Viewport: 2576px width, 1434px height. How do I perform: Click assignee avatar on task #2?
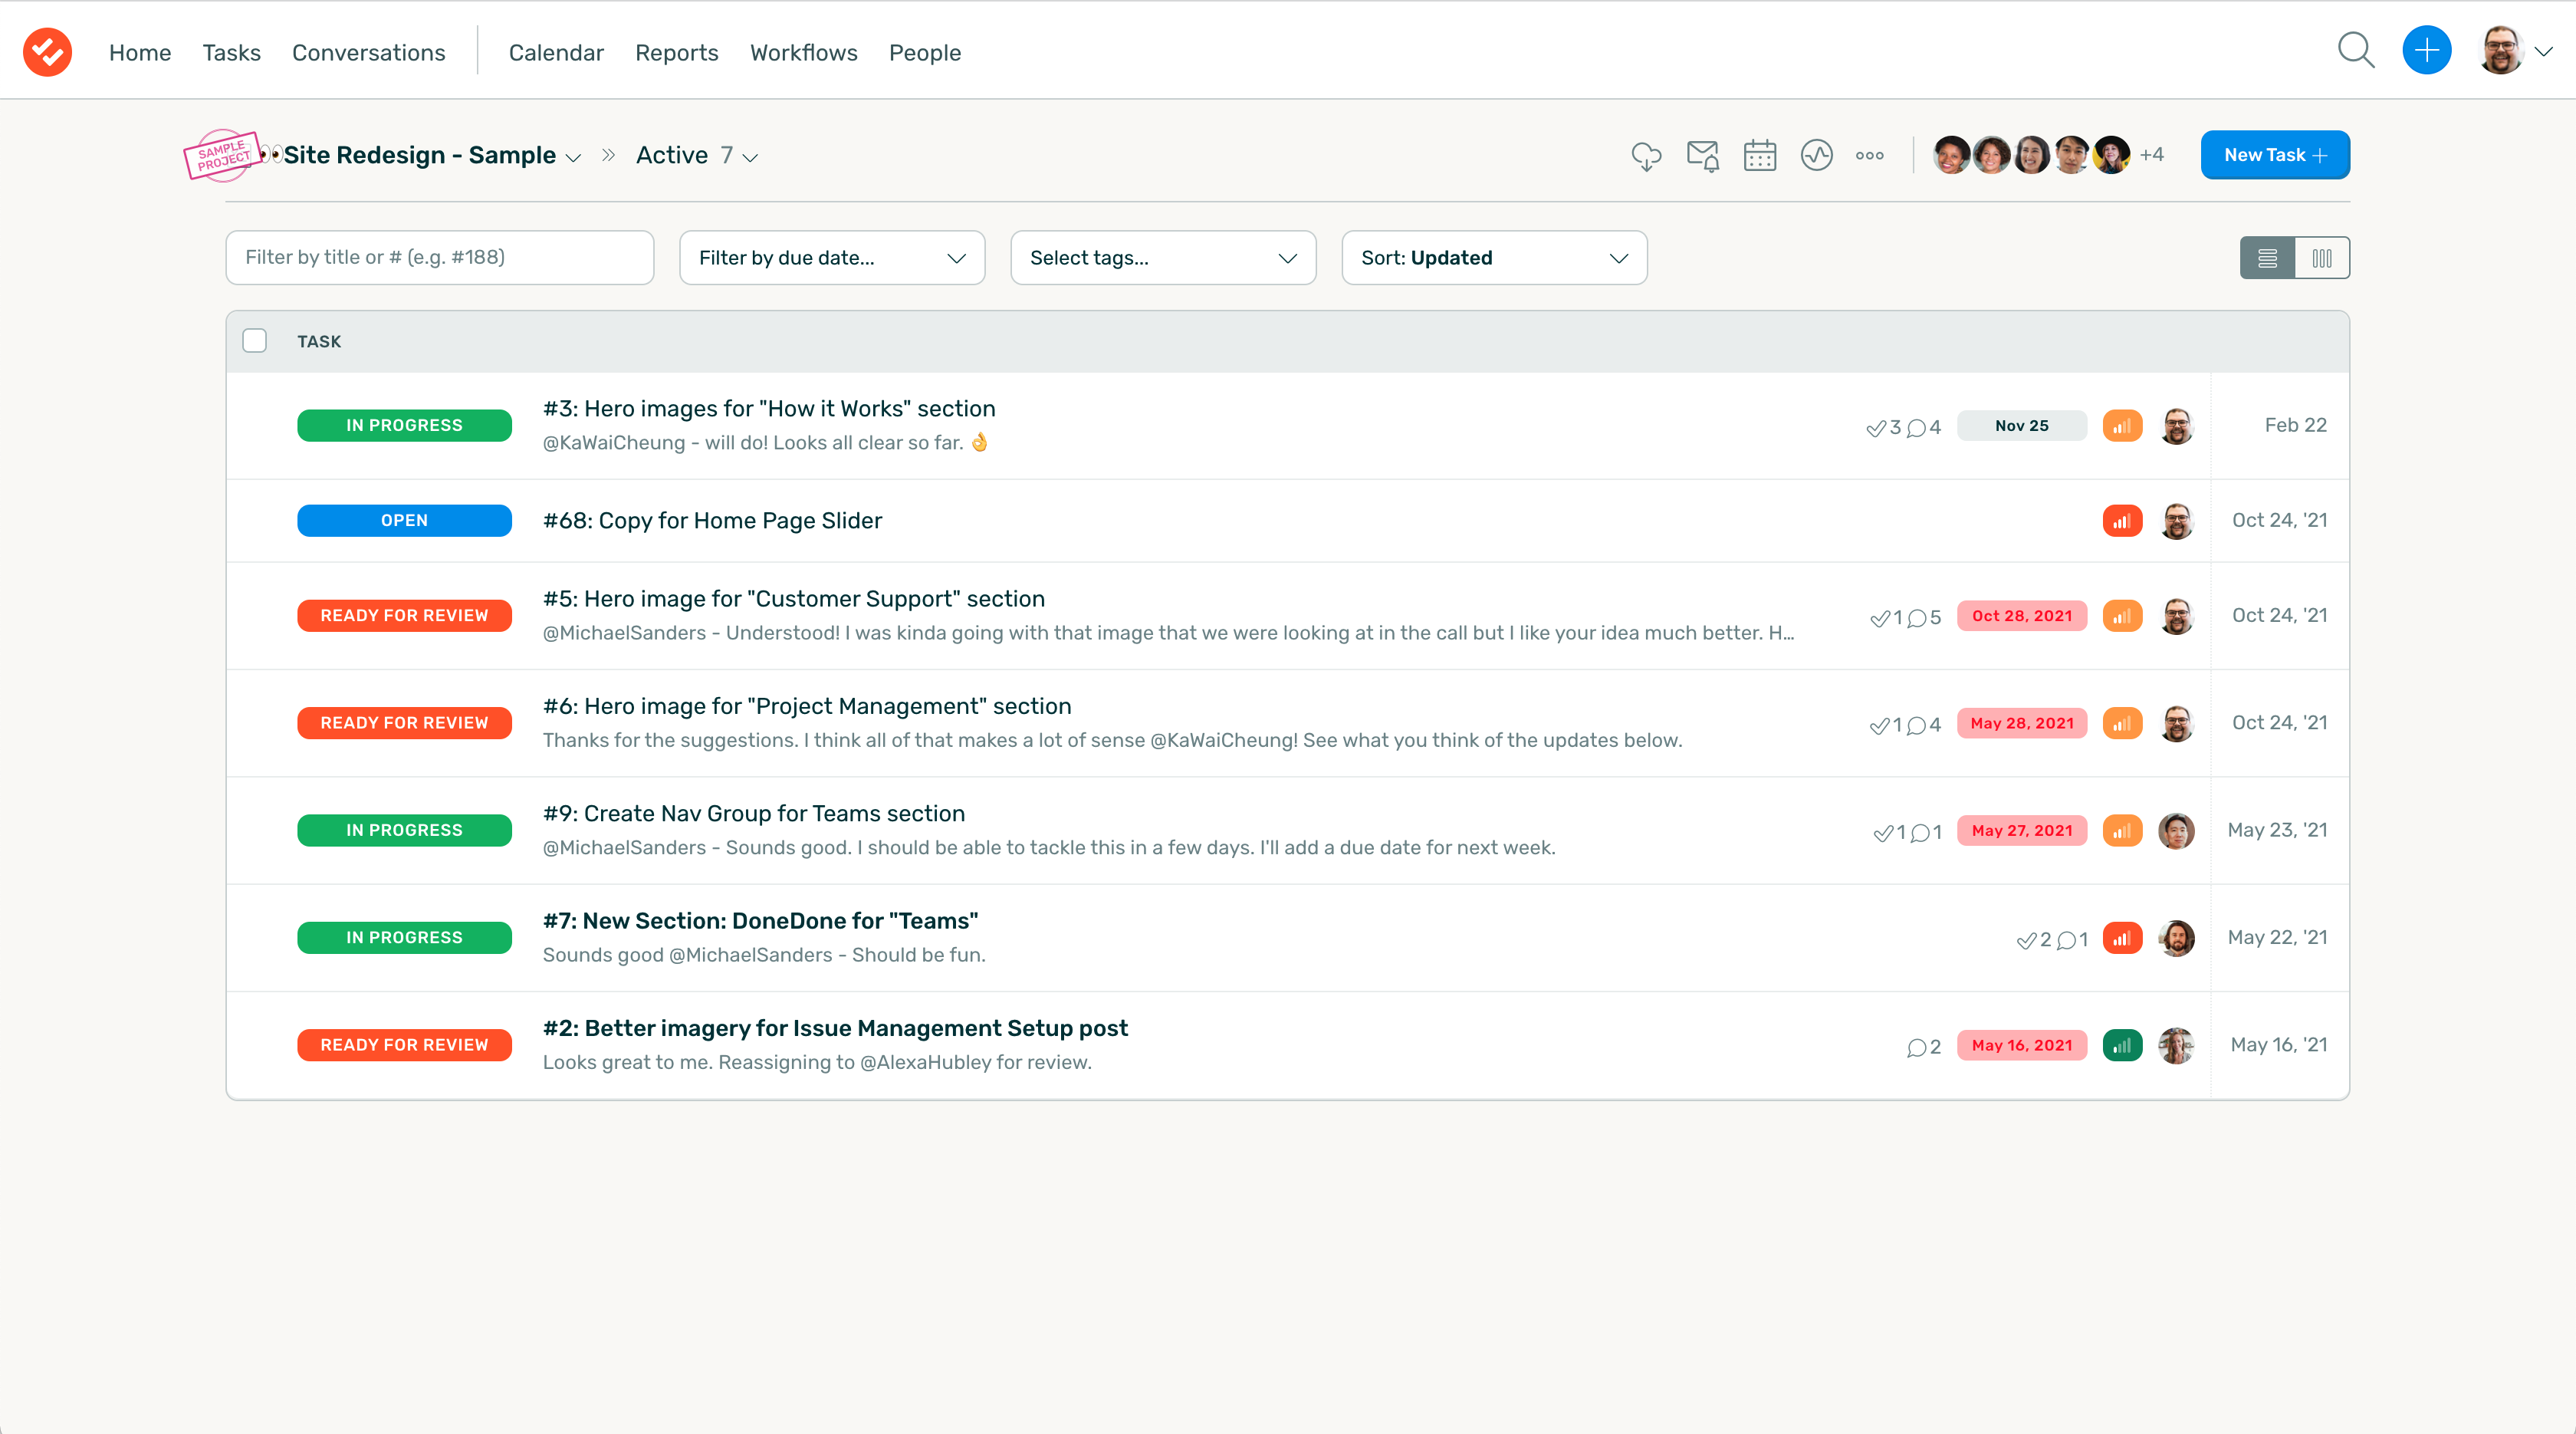pos(2176,1046)
